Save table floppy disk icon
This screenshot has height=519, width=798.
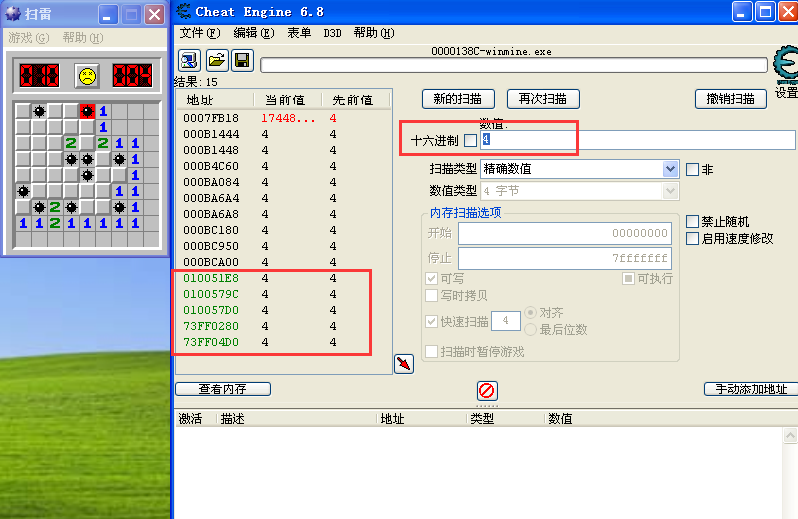(242, 61)
